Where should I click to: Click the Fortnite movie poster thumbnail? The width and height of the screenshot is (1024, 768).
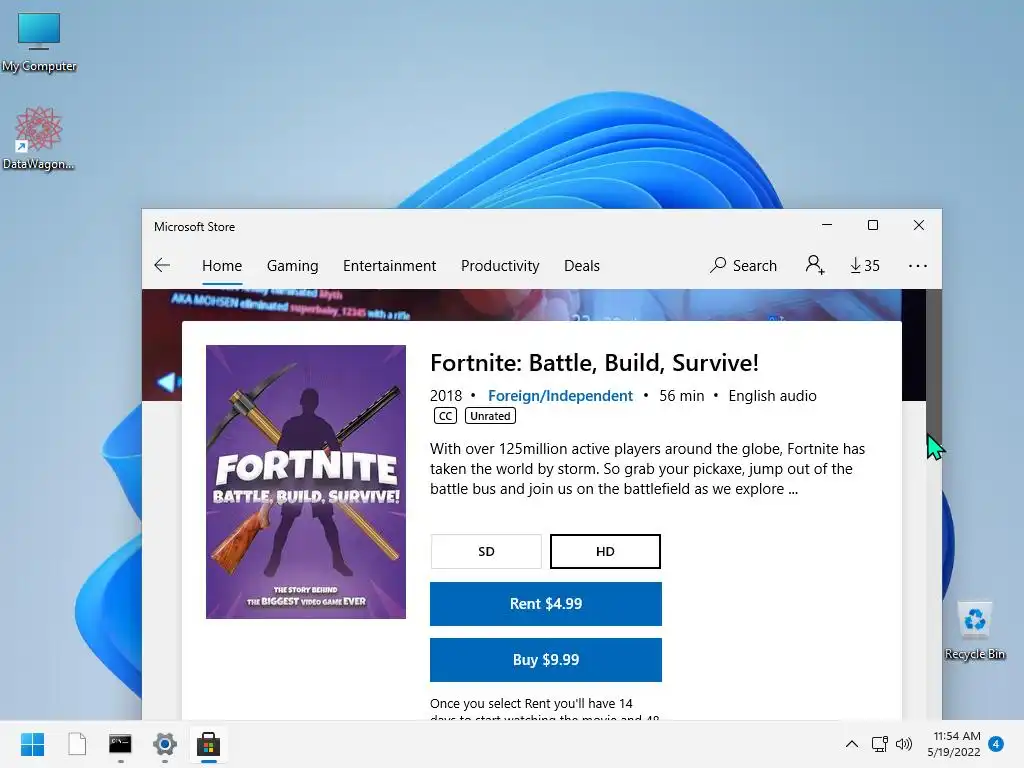[306, 482]
